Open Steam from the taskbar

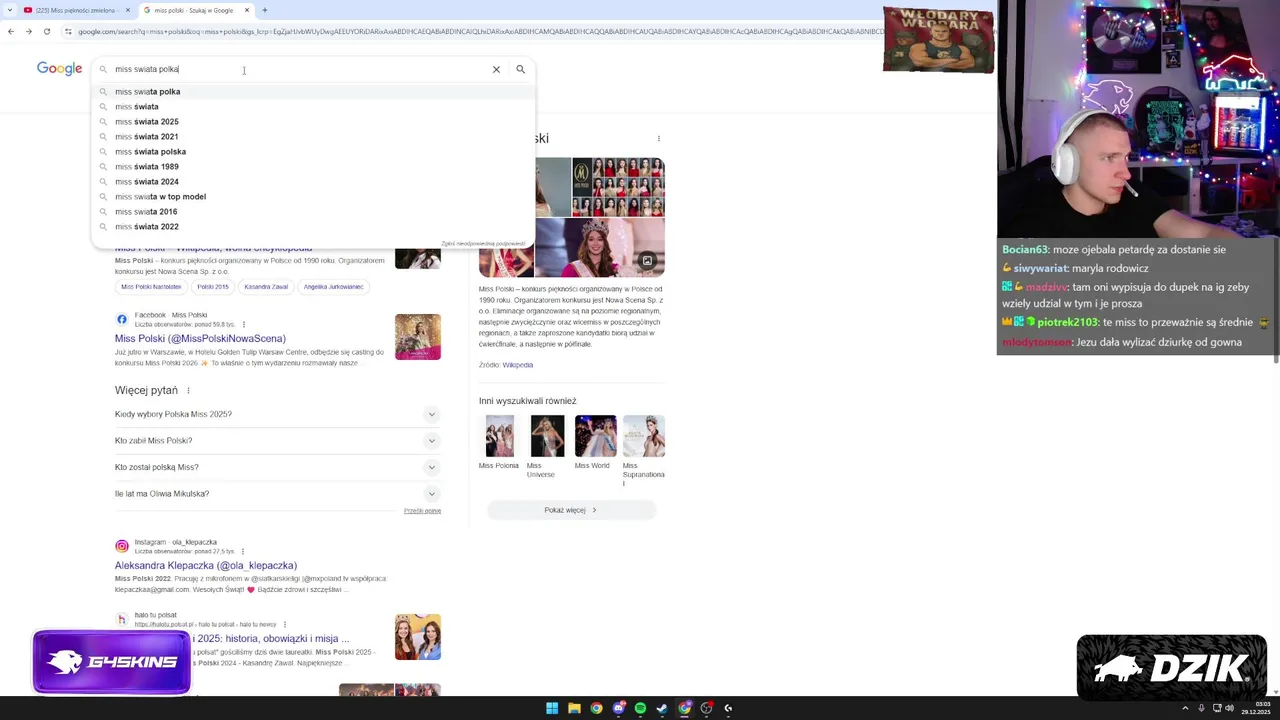pos(662,708)
